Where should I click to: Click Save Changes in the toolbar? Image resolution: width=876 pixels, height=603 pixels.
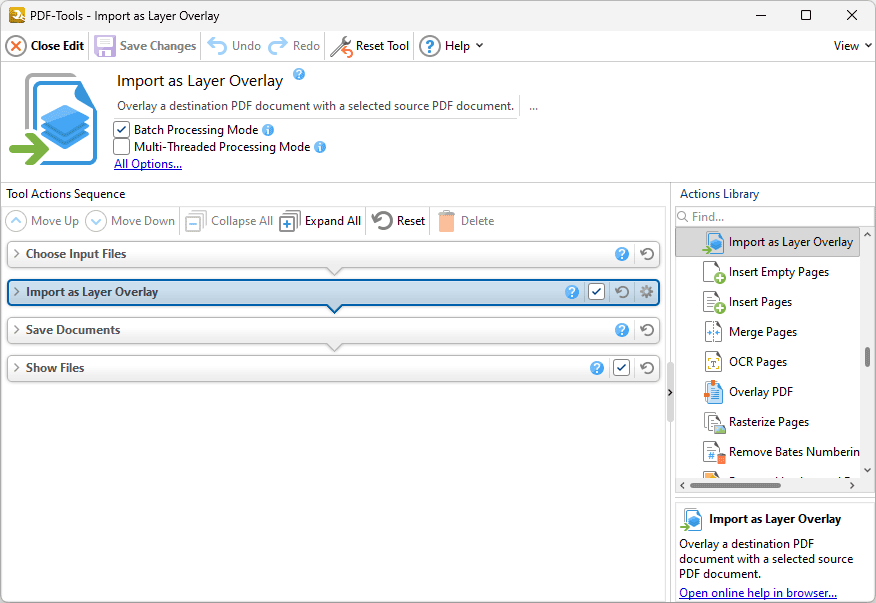145,46
